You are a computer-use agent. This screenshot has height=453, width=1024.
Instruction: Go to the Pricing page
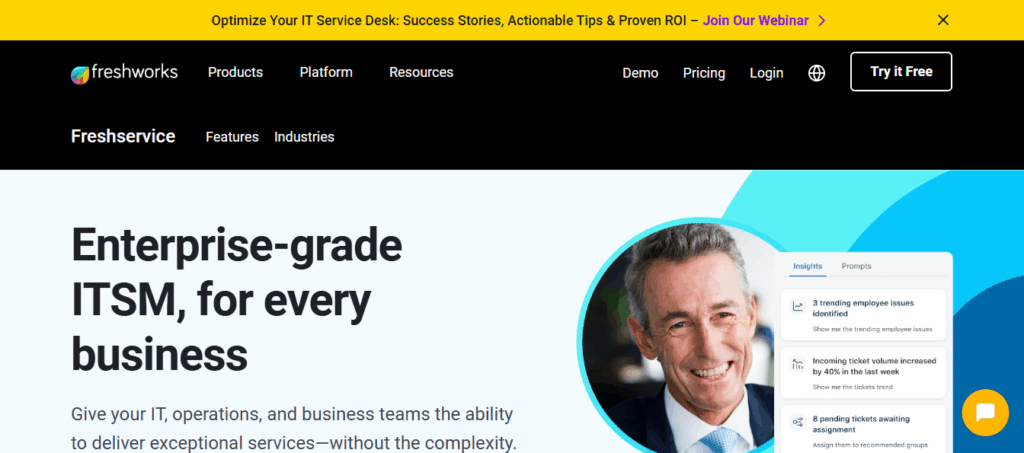[704, 73]
